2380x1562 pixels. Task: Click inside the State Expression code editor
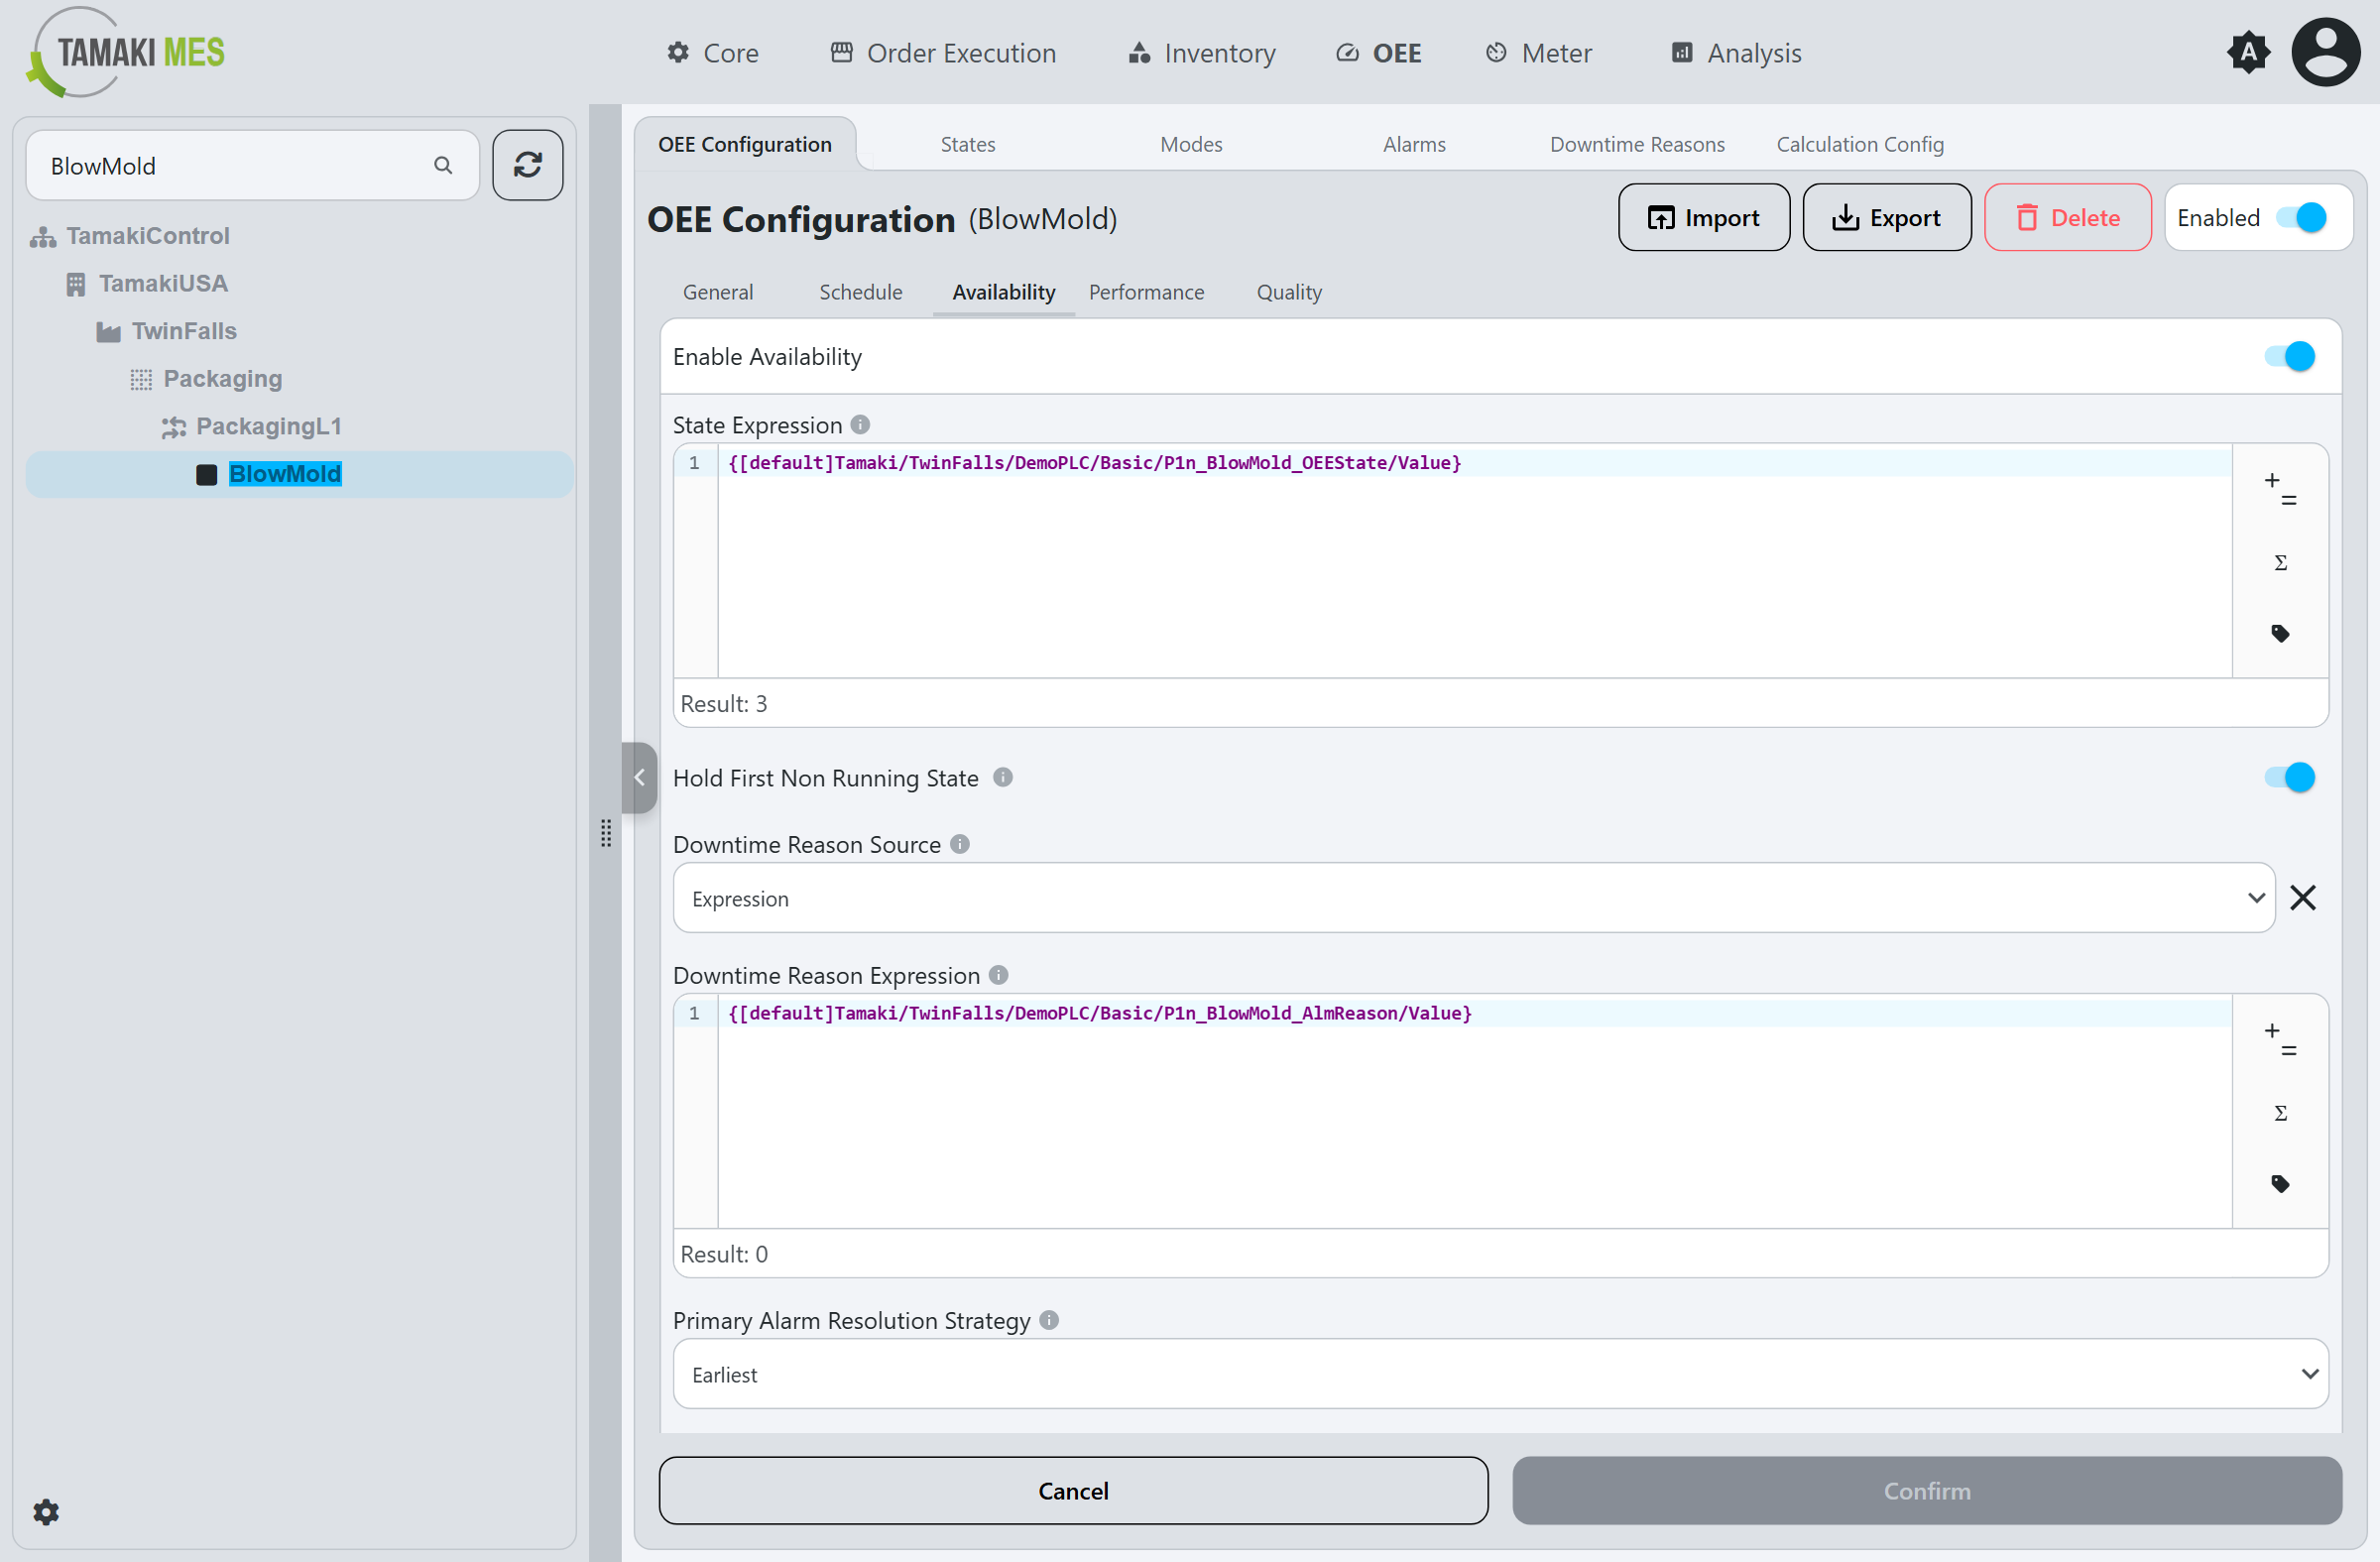pyautogui.click(x=1474, y=563)
